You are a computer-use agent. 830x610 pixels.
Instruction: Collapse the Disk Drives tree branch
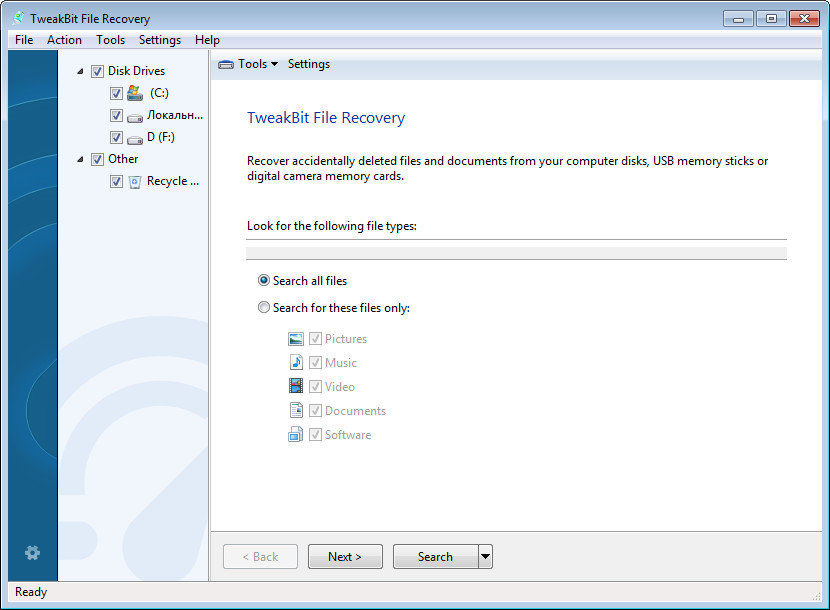tap(81, 70)
